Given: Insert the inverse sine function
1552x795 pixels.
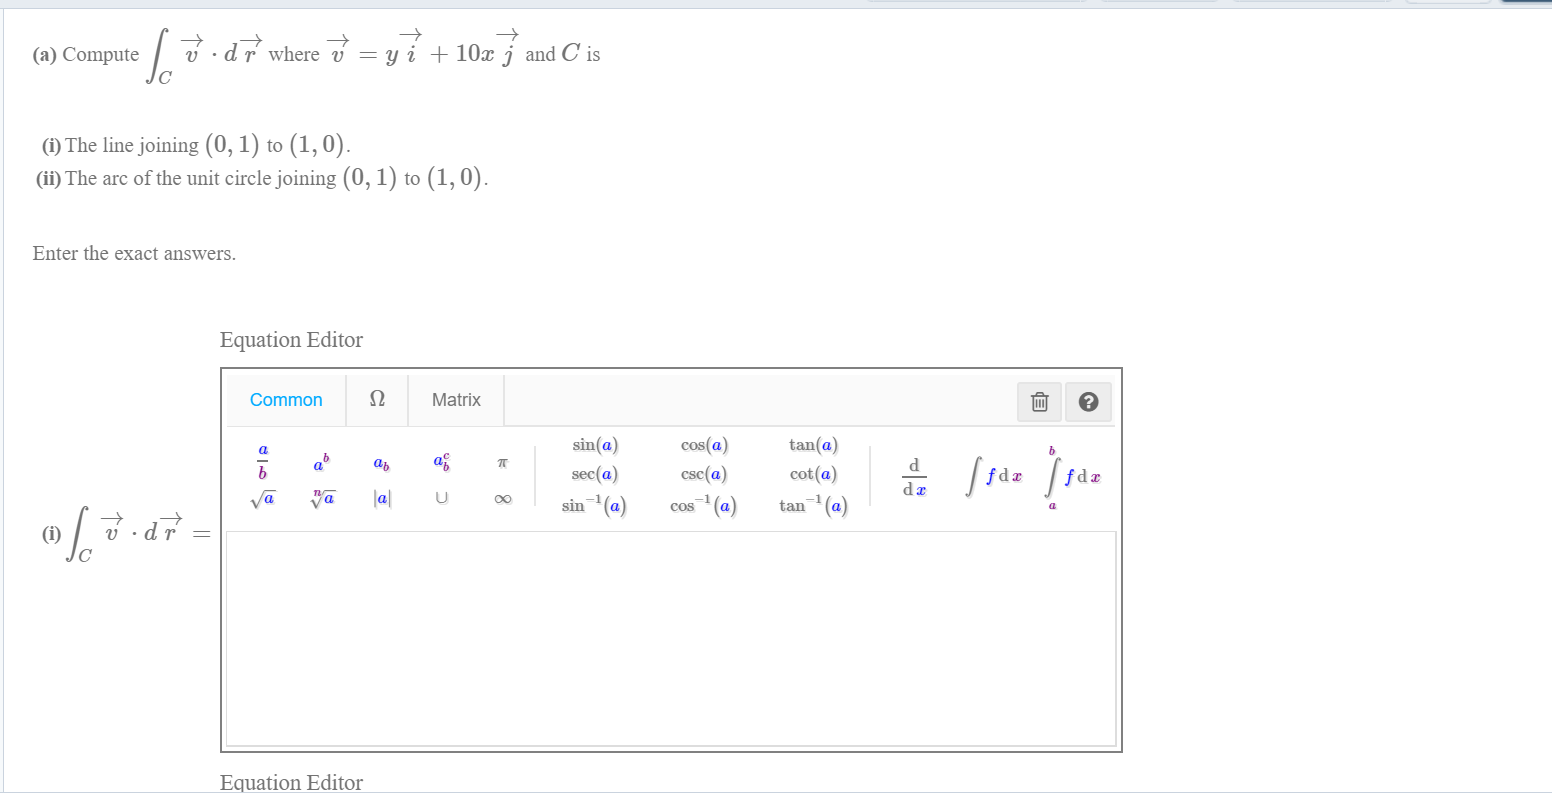Looking at the screenshot, I should click(x=594, y=505).
